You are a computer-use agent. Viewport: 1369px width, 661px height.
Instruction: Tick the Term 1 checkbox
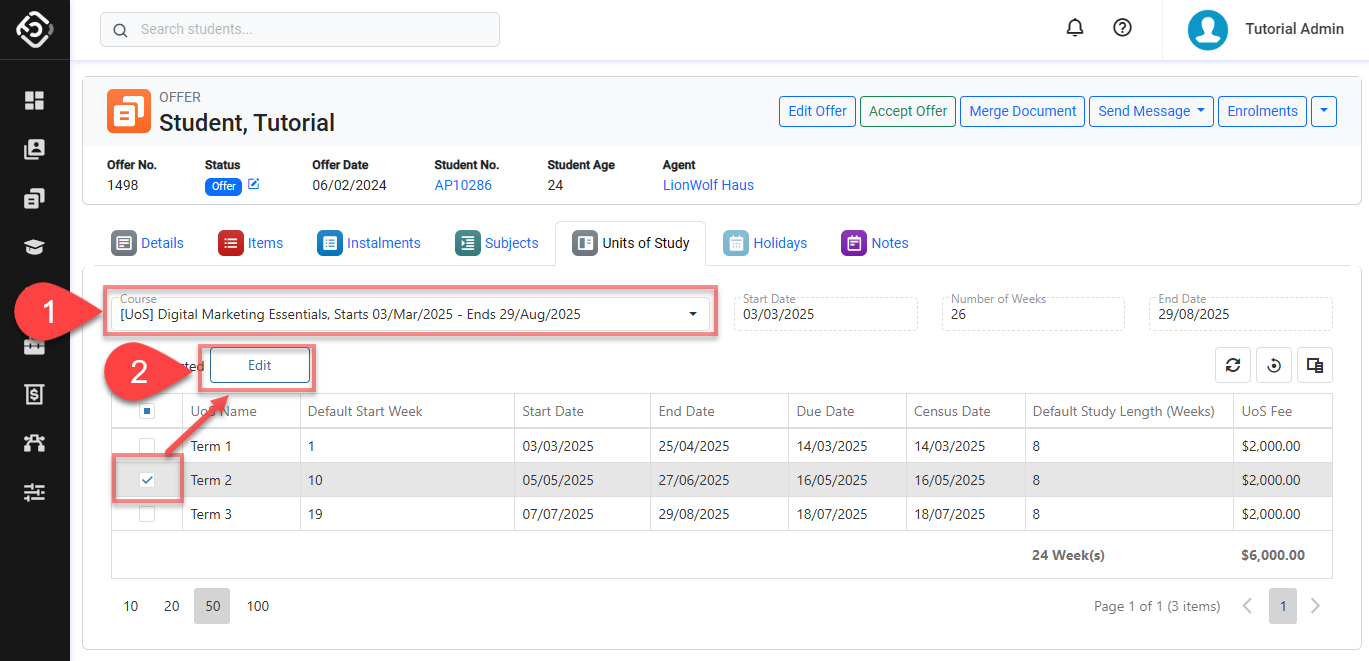(x=147, y=446)
